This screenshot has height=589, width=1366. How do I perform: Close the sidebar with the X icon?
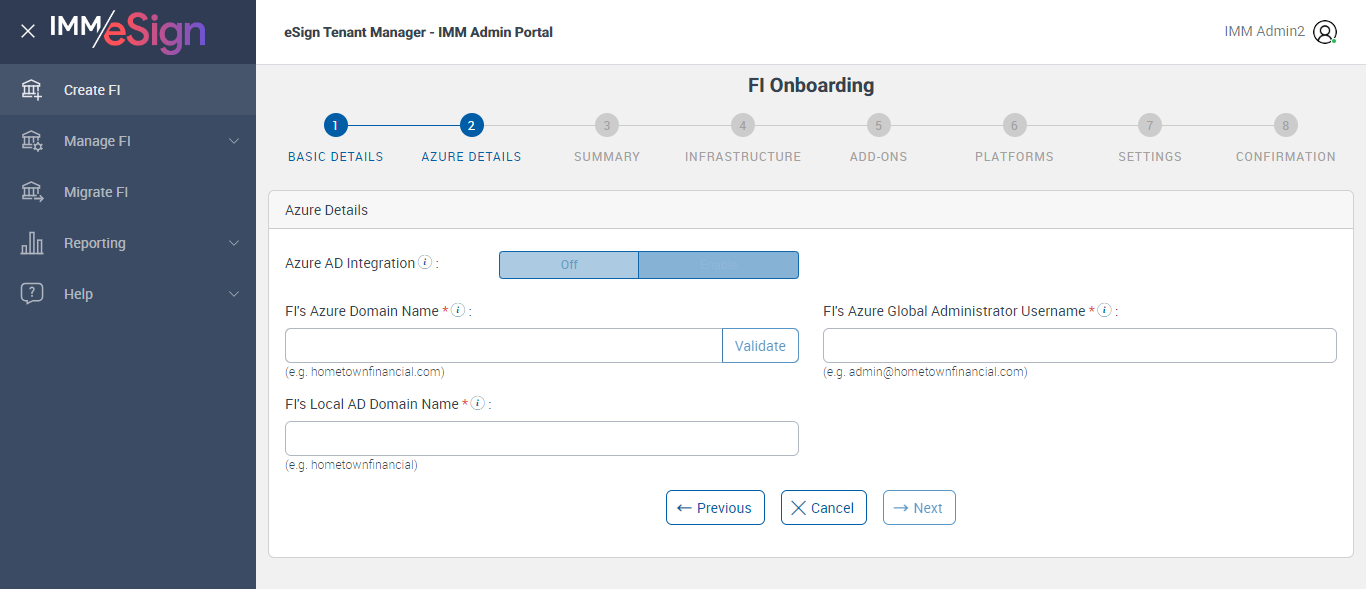[x=28, y=31]
